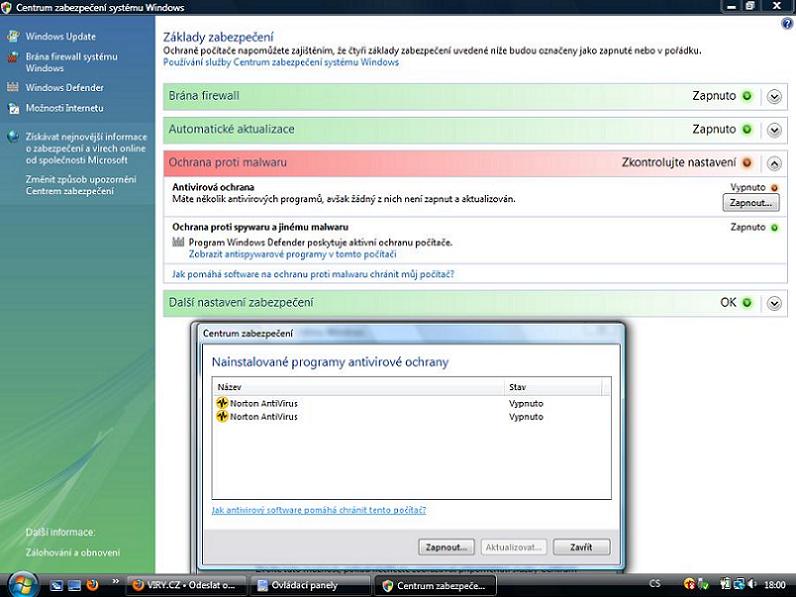Collapse the Ochrana proti malwaru section

[x=774, y=163]
